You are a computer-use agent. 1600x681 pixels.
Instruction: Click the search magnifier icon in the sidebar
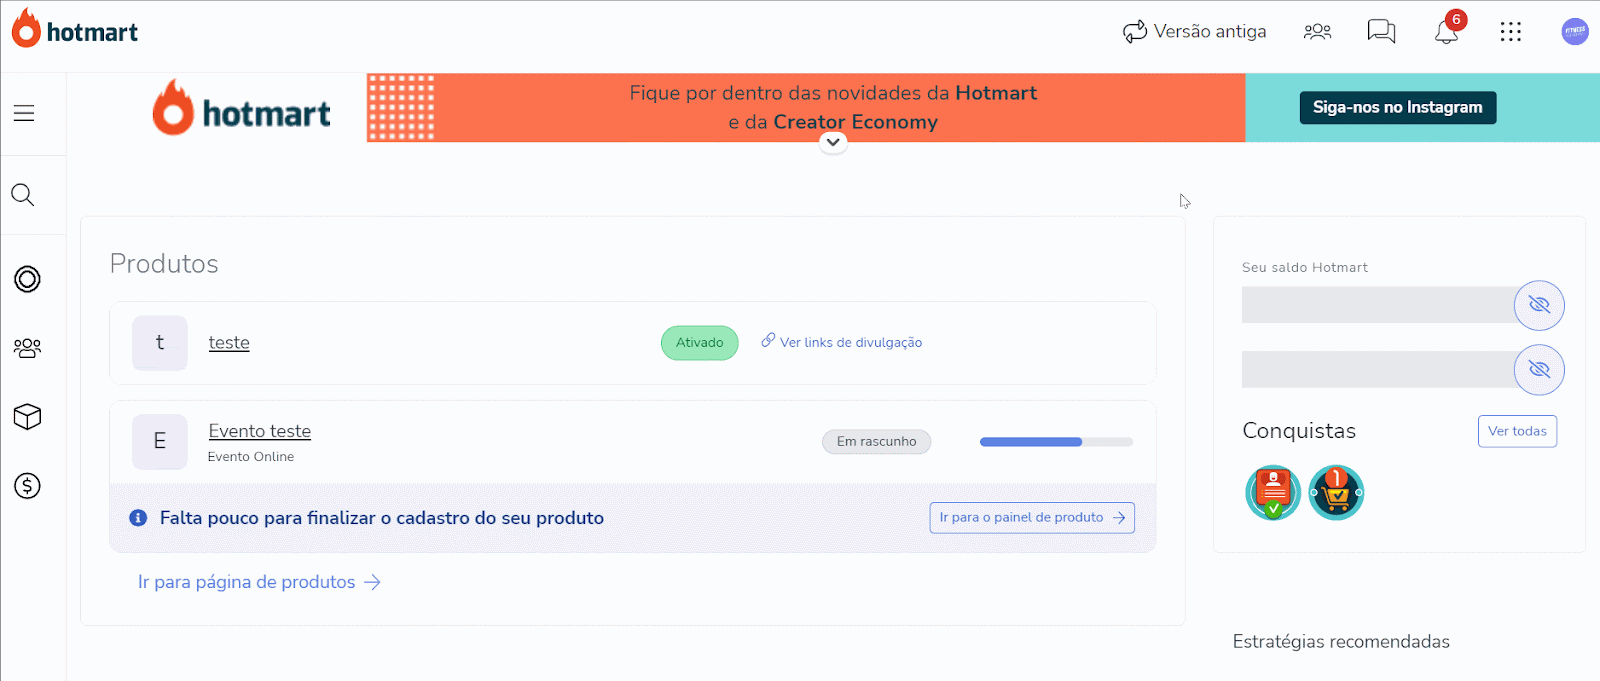tap(23, 195)
